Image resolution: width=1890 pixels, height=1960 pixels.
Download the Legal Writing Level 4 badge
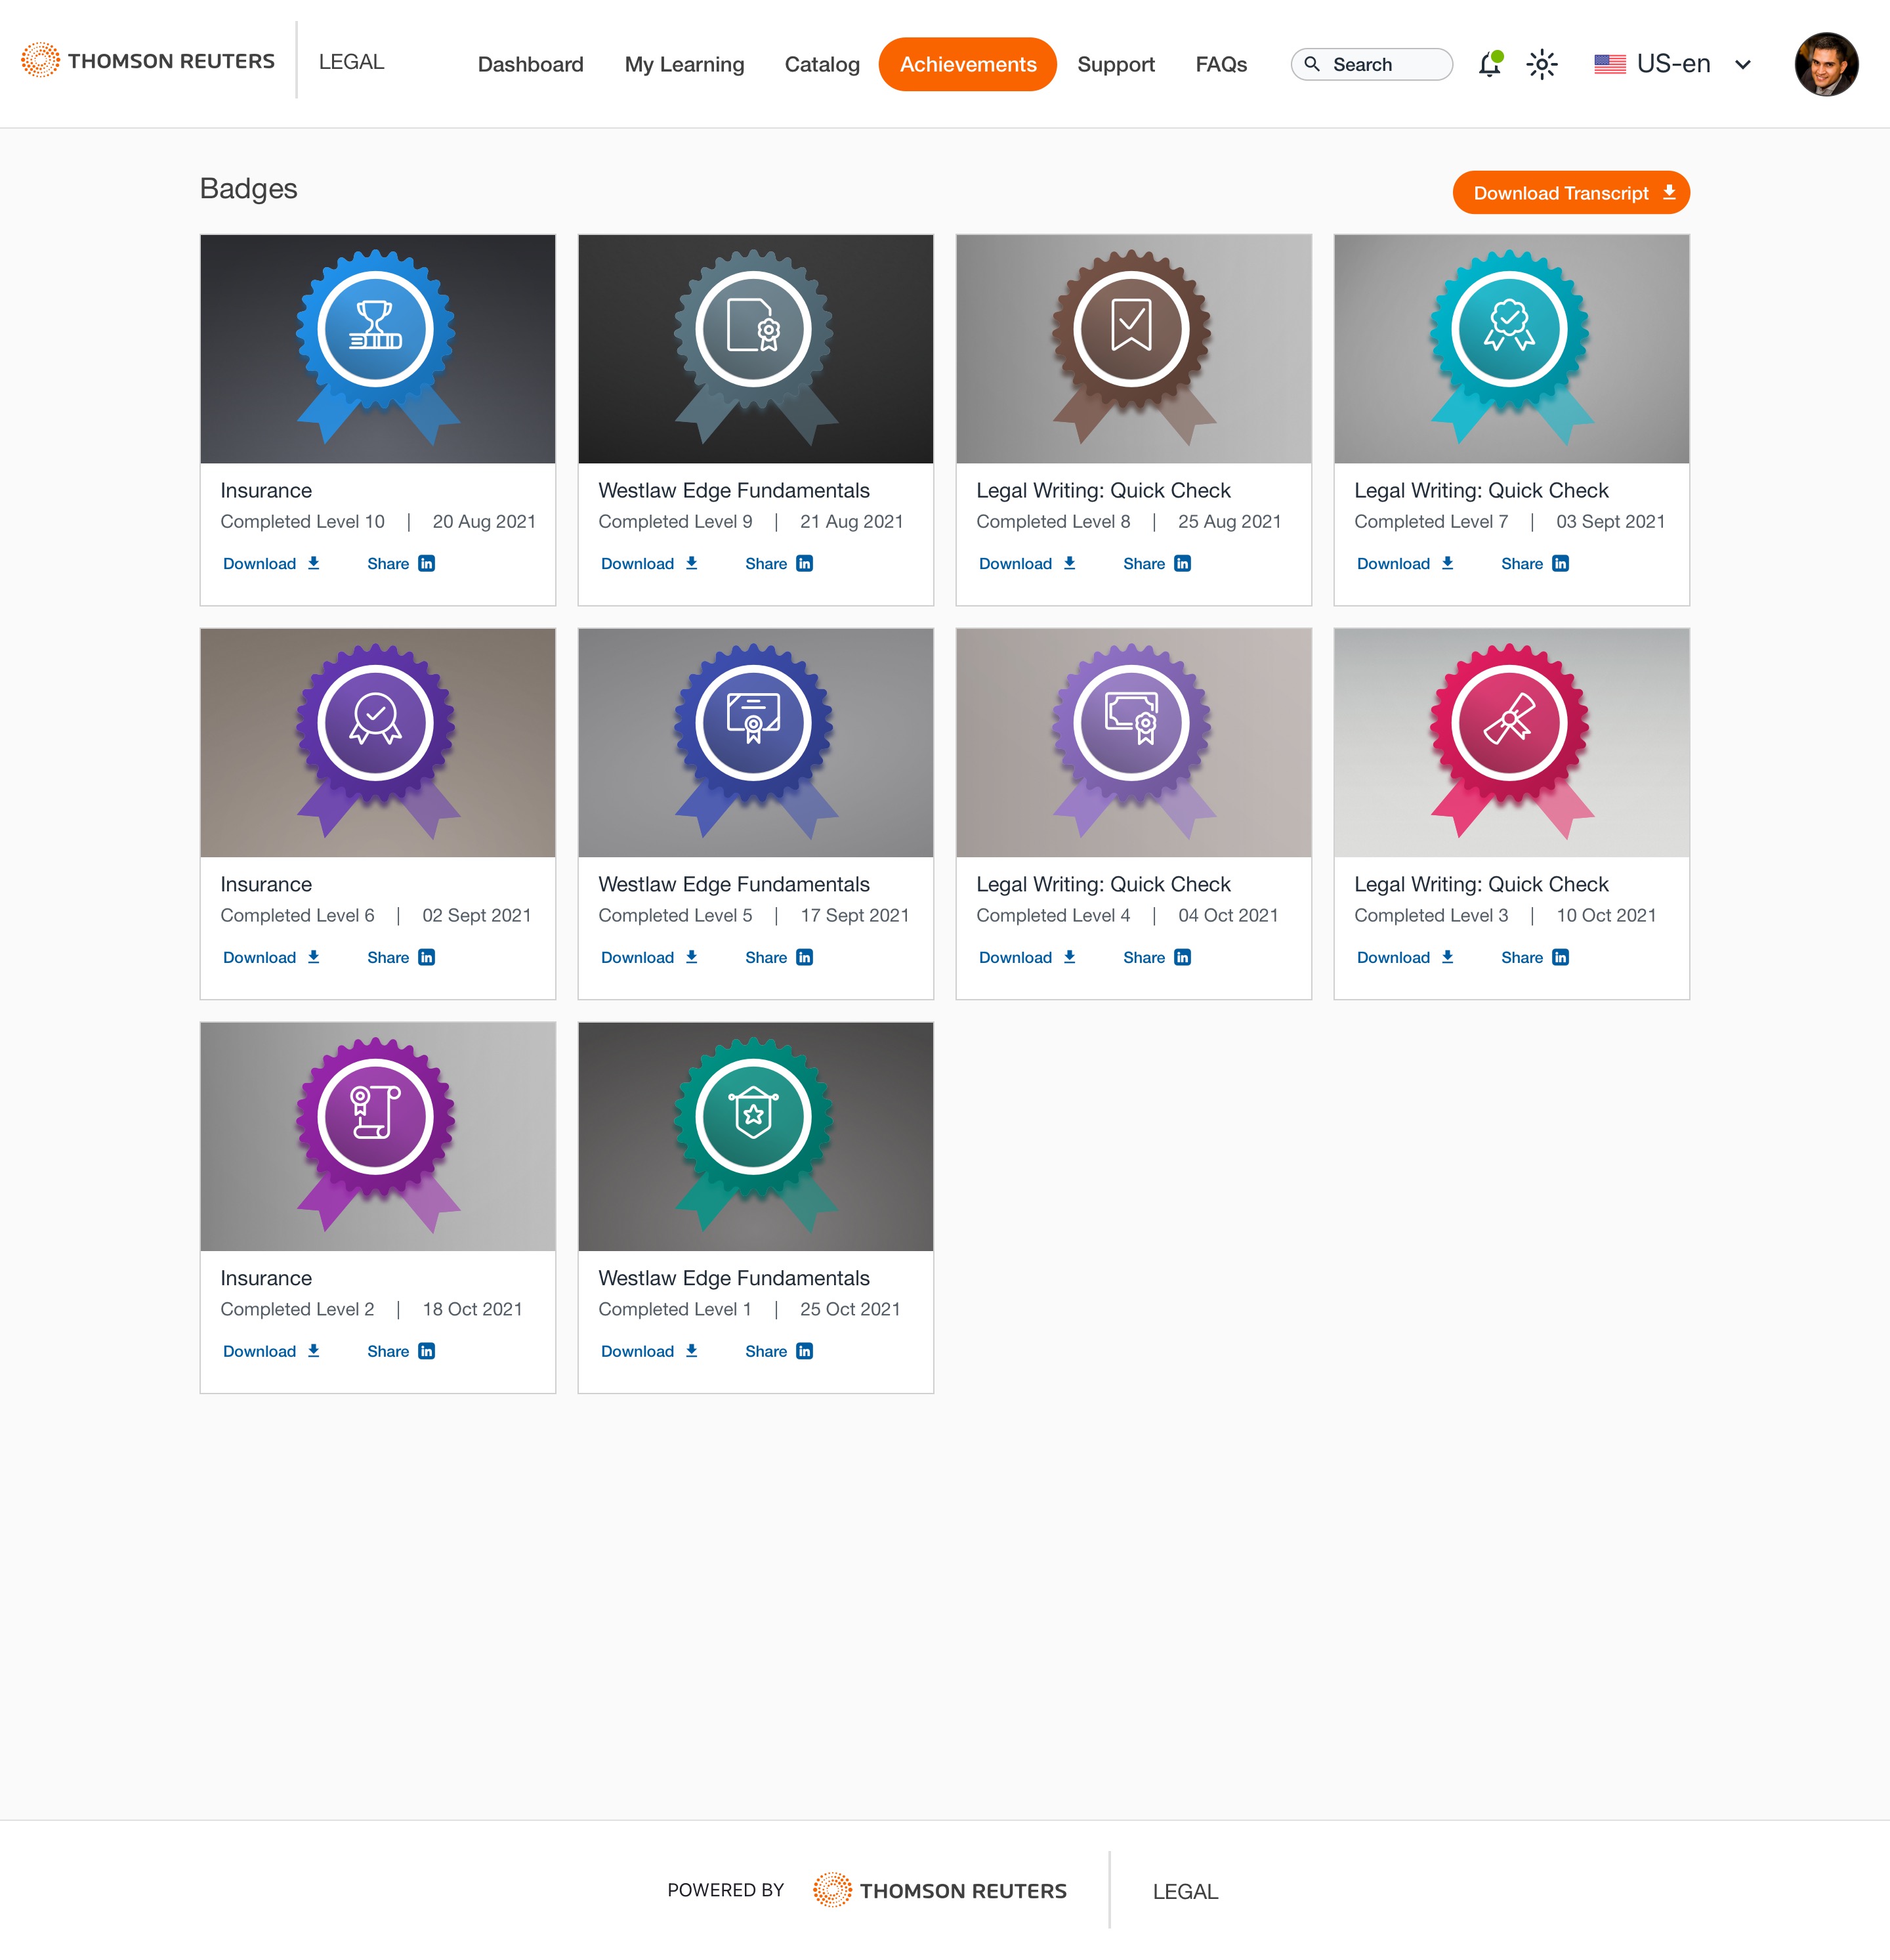(1027, 958)
